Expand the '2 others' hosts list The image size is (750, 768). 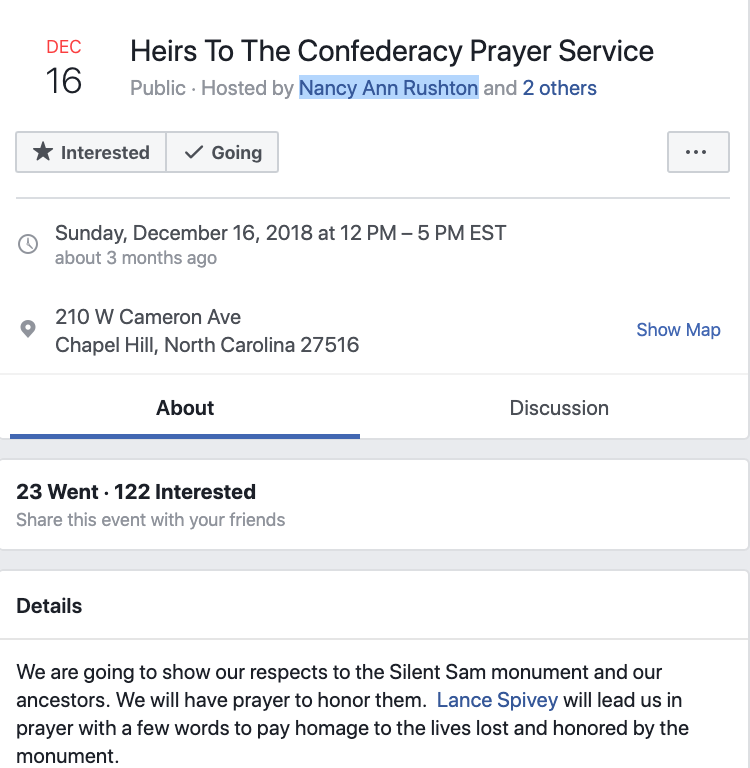coord(559,88)
